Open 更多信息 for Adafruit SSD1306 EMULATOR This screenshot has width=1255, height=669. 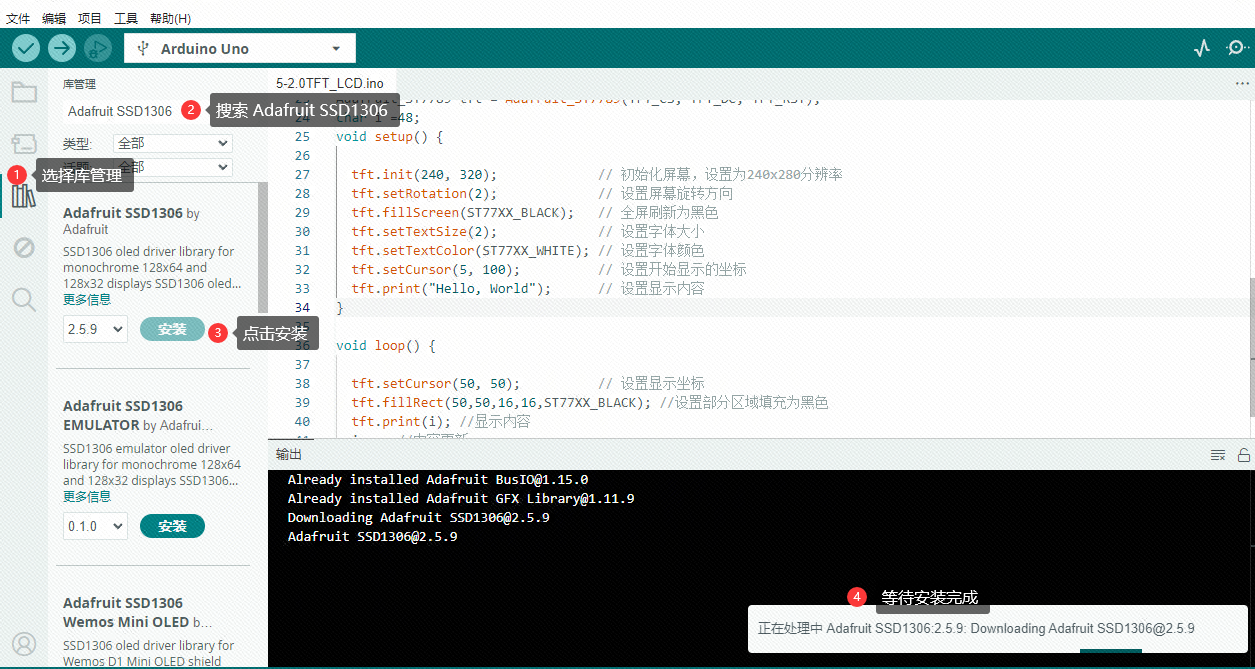tap(87, 496)
